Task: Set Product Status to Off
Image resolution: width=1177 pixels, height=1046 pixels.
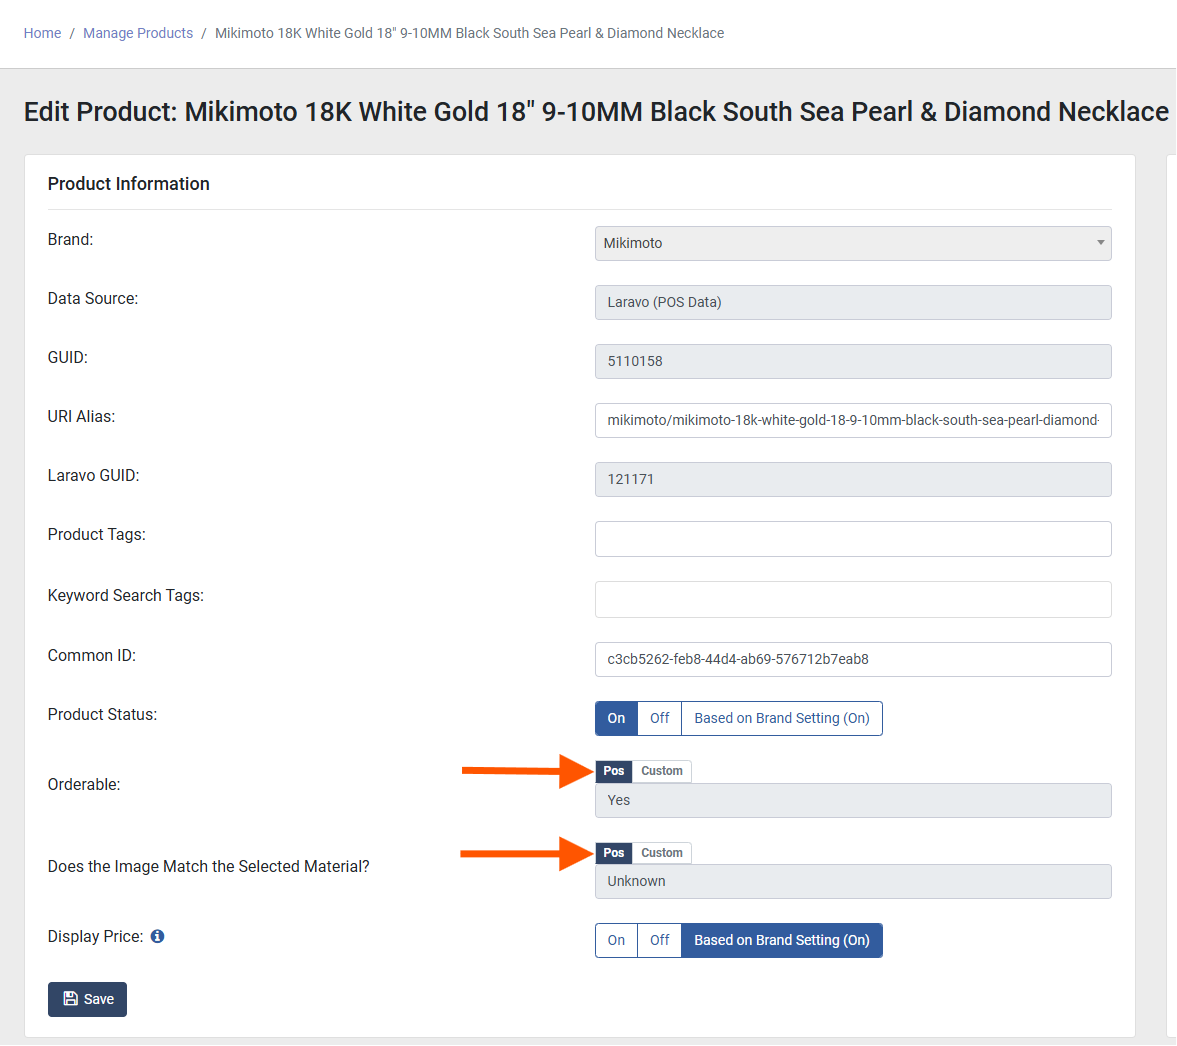Action: pyautogui.click(x=660, y=719)
